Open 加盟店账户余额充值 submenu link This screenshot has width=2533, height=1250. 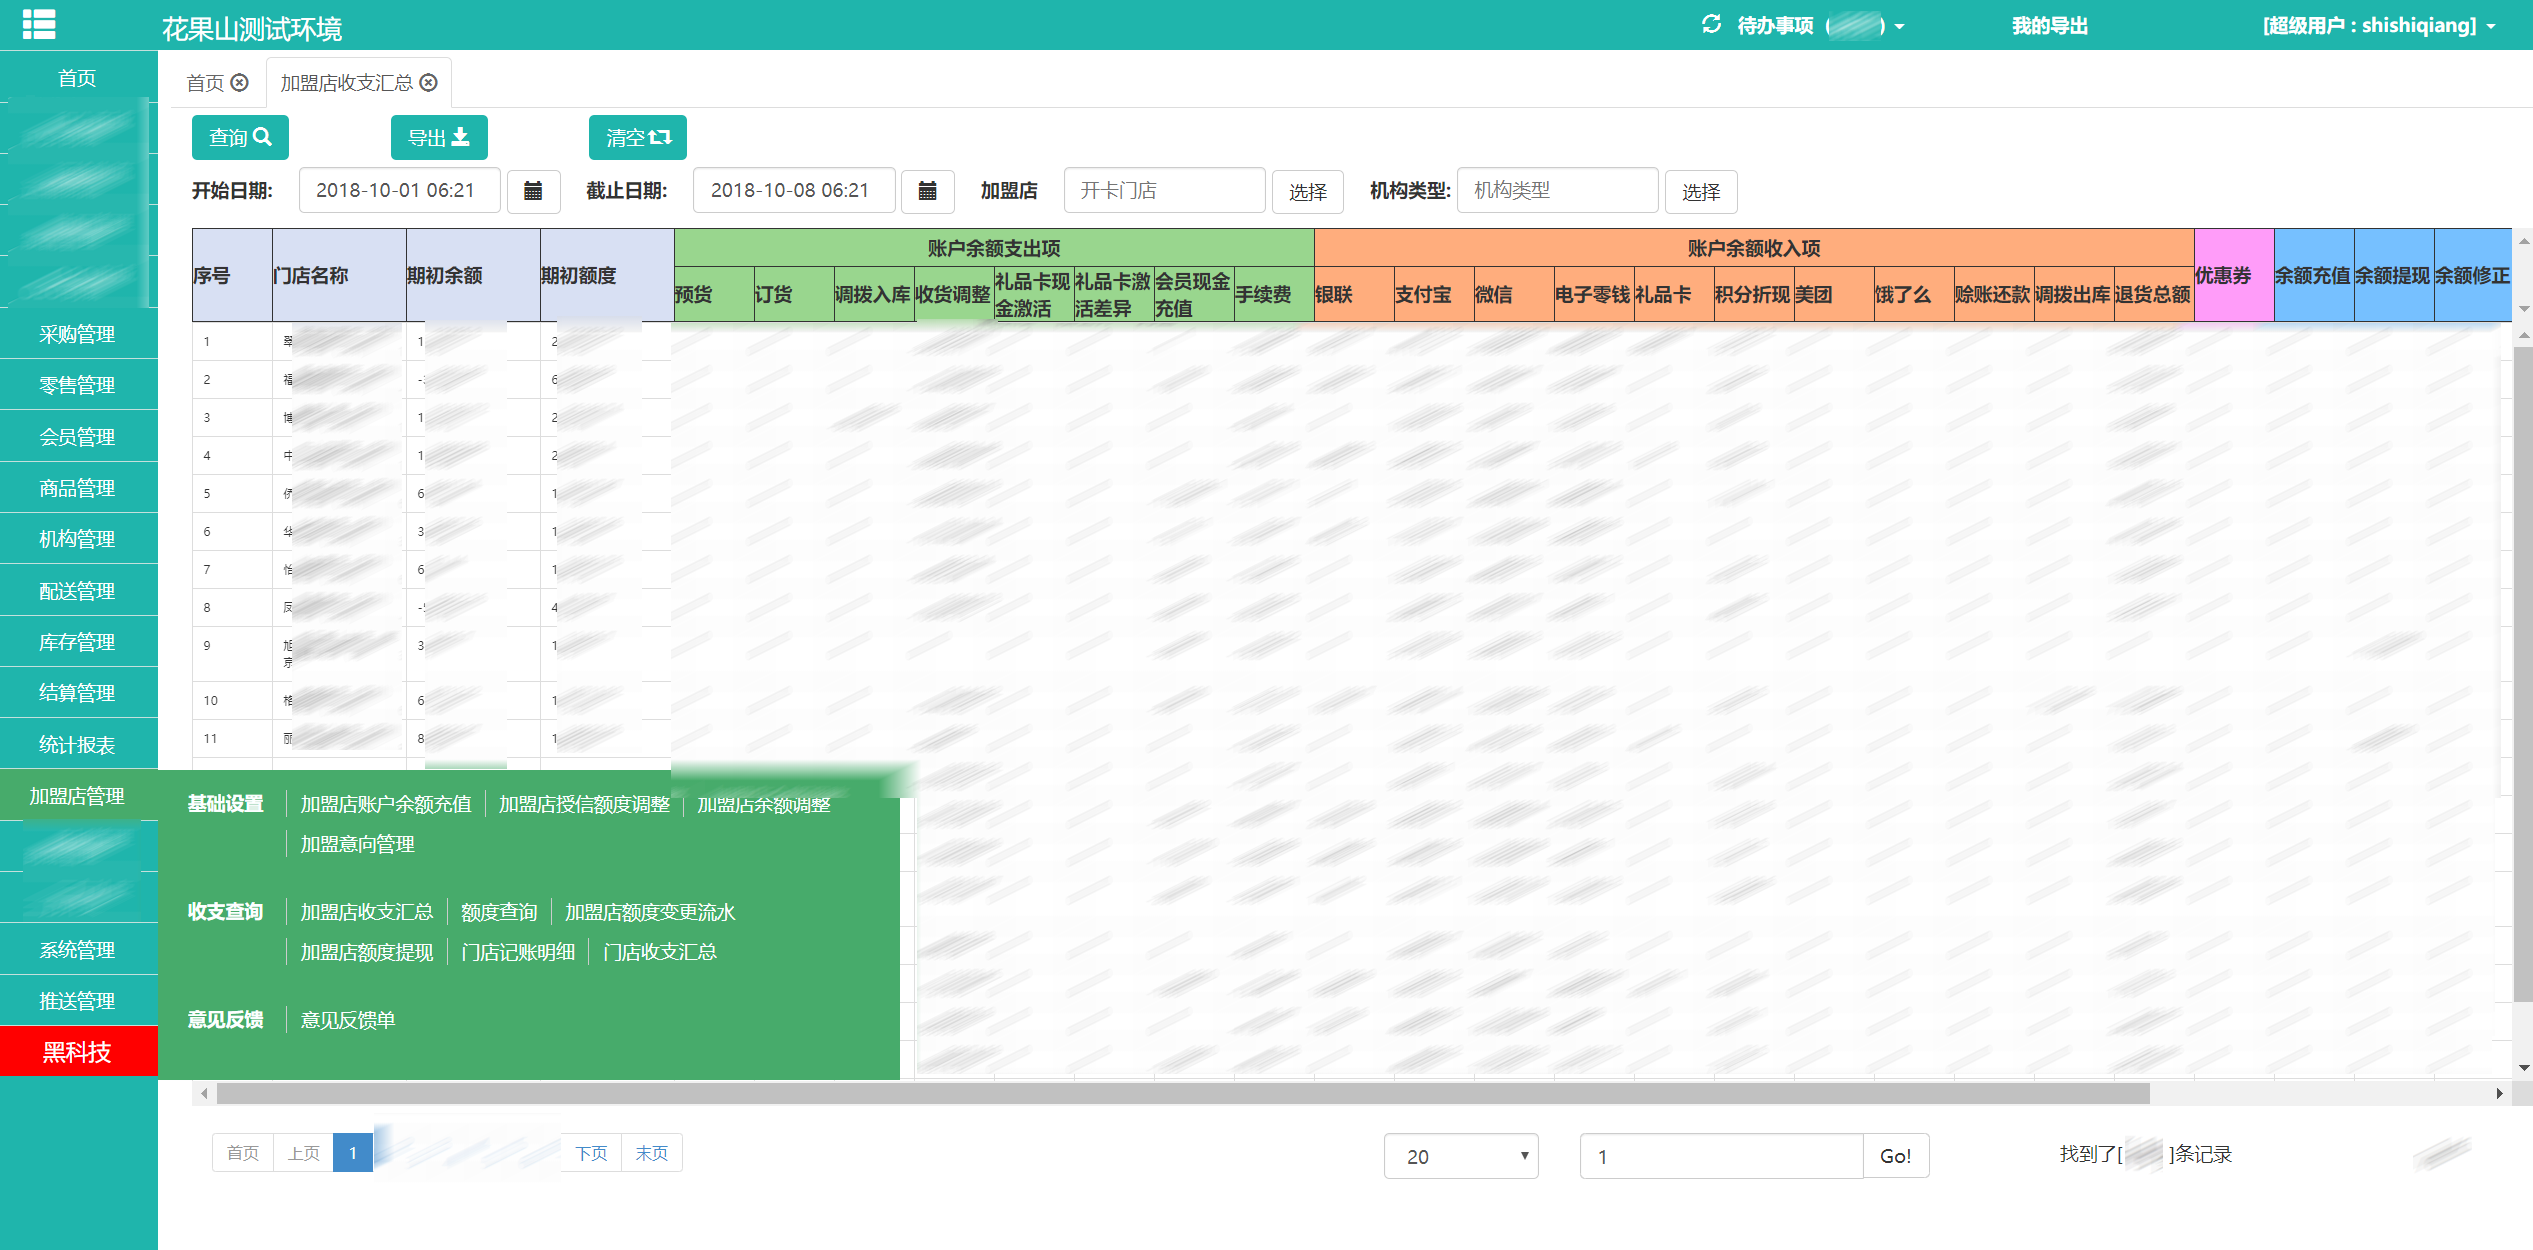coord(385,804)
